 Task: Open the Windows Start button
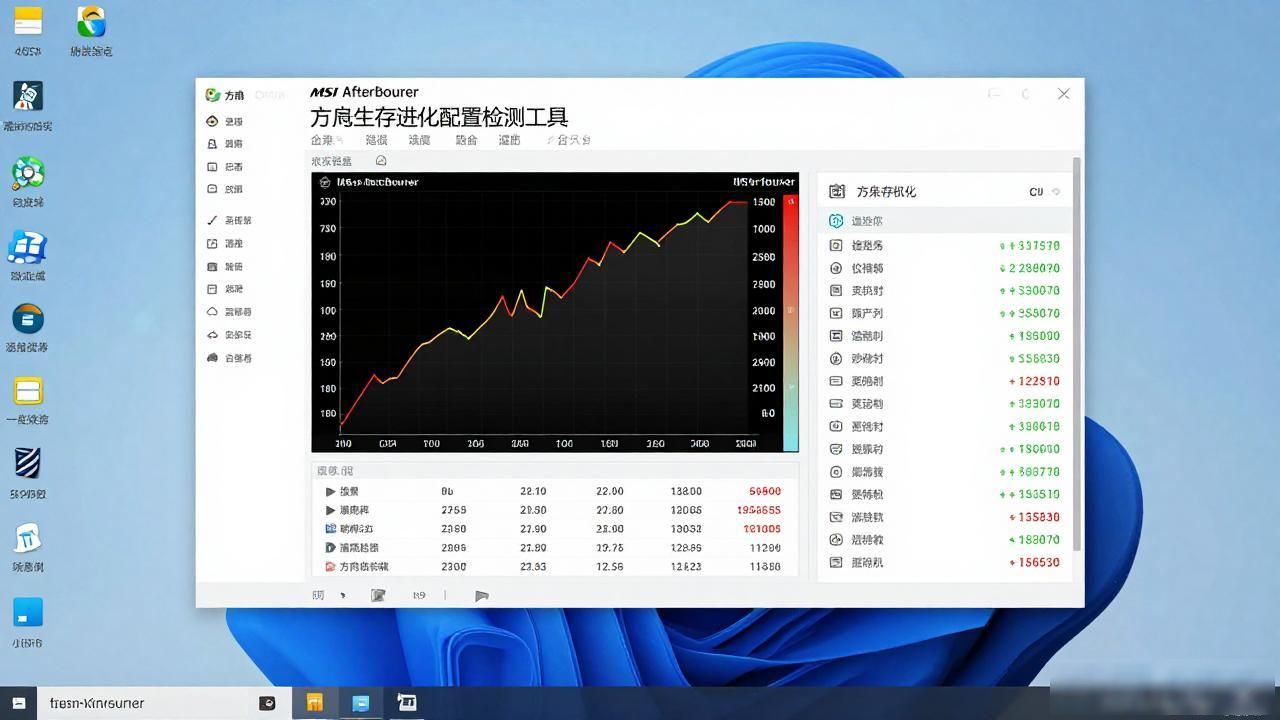tap(18, 703)
